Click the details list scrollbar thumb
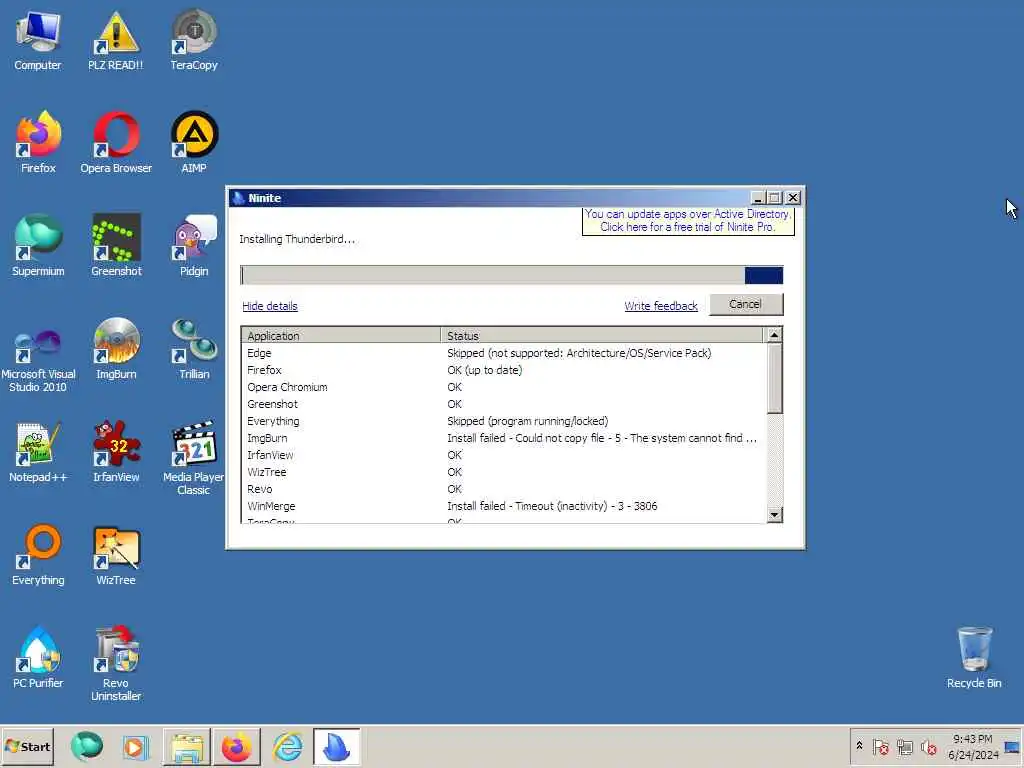The height and width of the screenshot is (768, 1024). click(x=775, y=379)
